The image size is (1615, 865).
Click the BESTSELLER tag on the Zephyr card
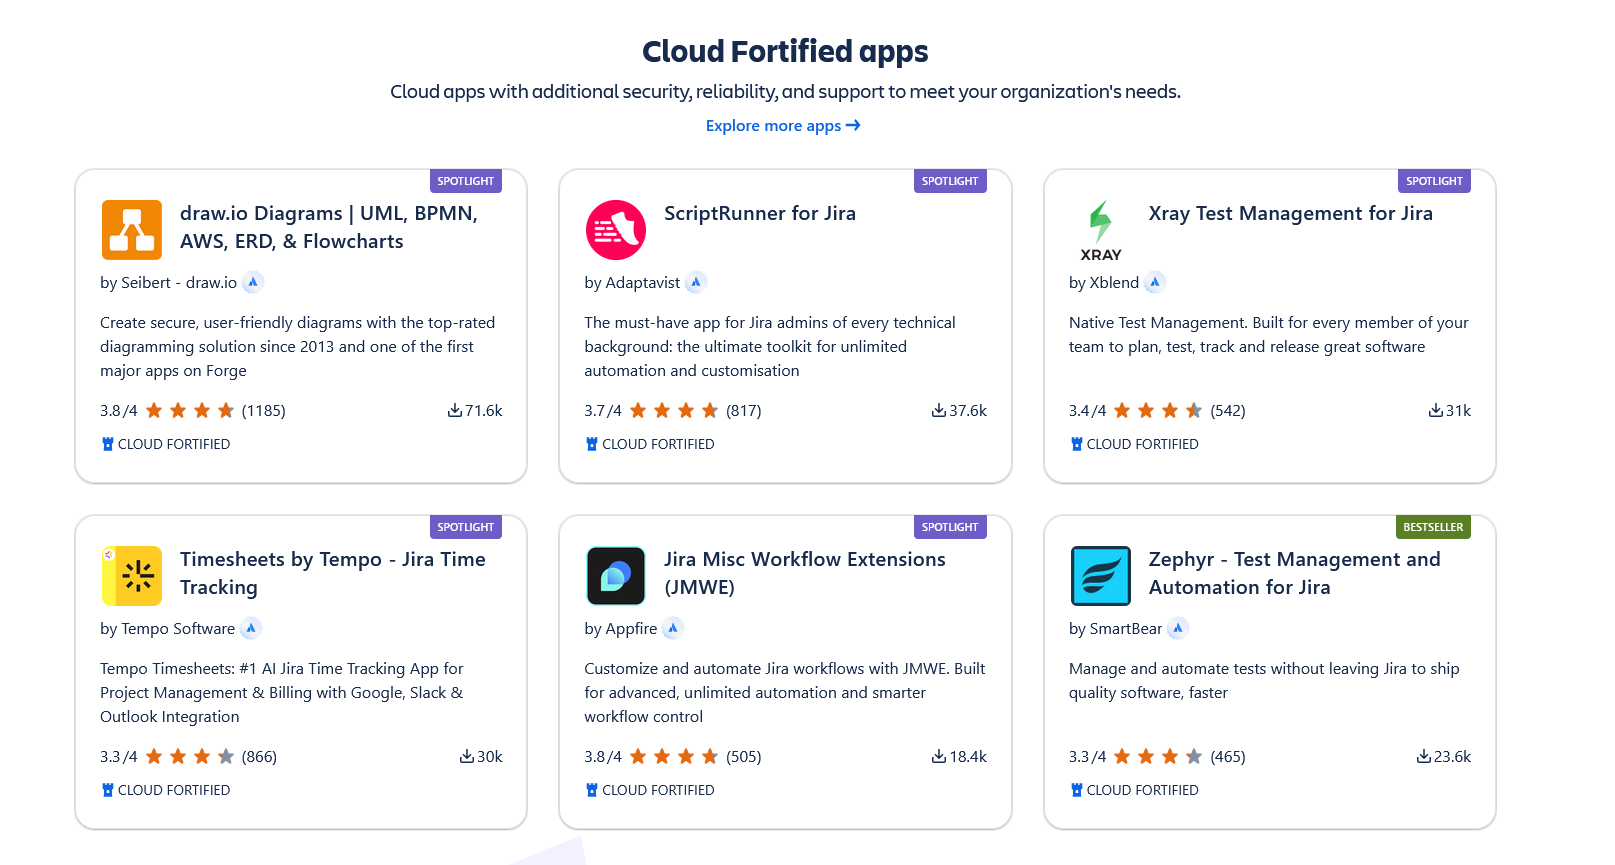tap(1432, 527)
